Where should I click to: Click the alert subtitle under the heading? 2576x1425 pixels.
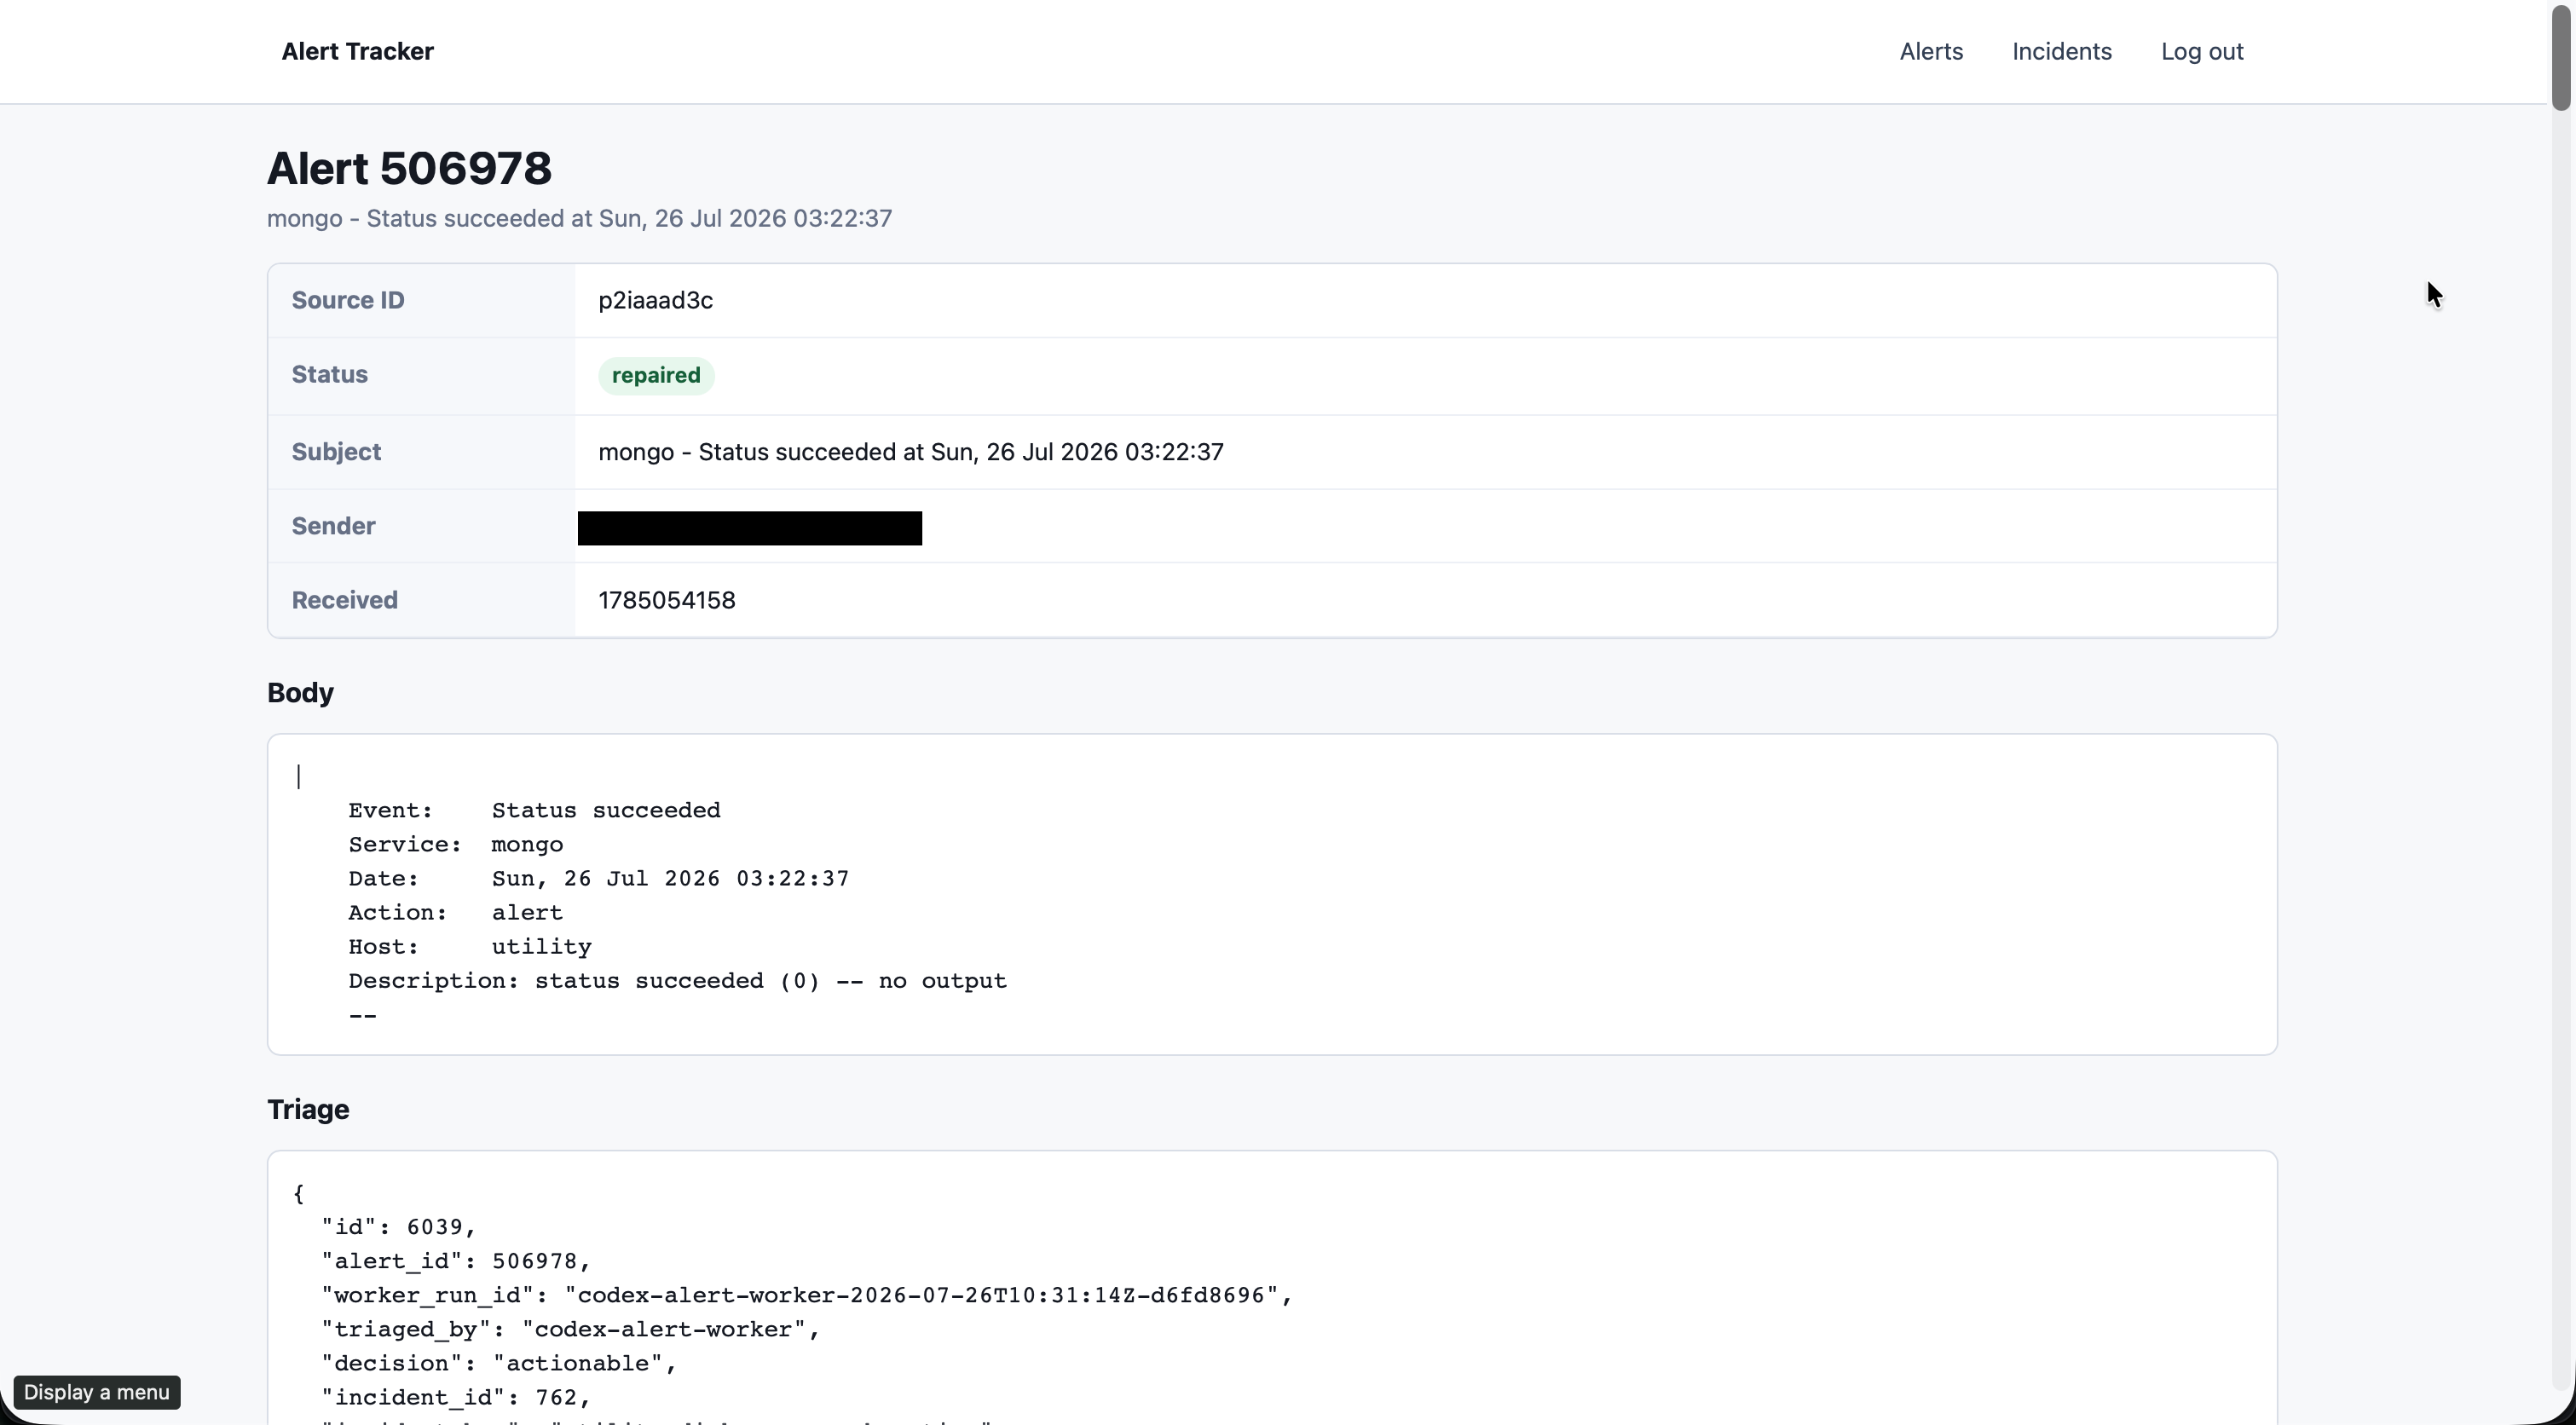579,218
